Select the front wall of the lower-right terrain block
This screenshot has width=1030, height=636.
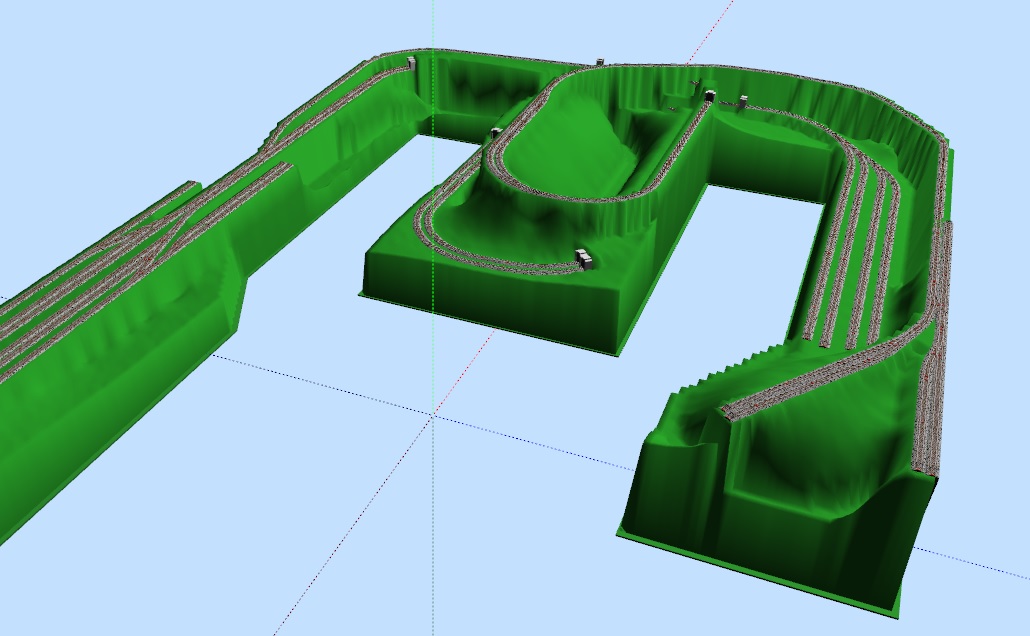[x=760, y=565]
